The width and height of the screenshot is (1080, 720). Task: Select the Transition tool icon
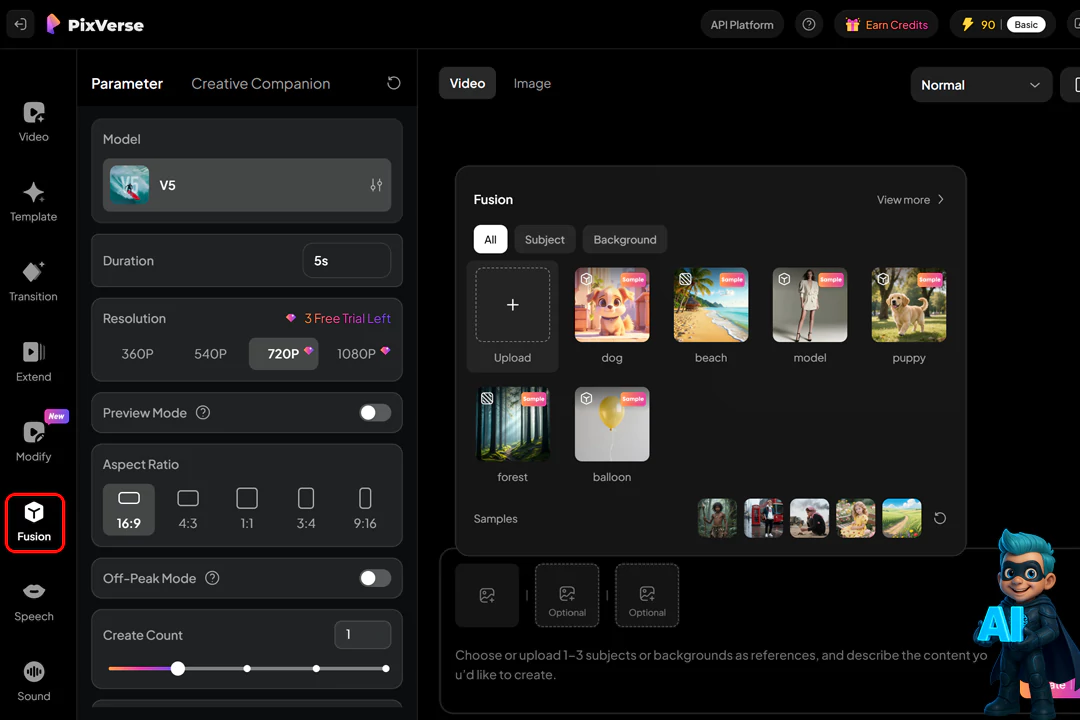(x=33, y=281)
